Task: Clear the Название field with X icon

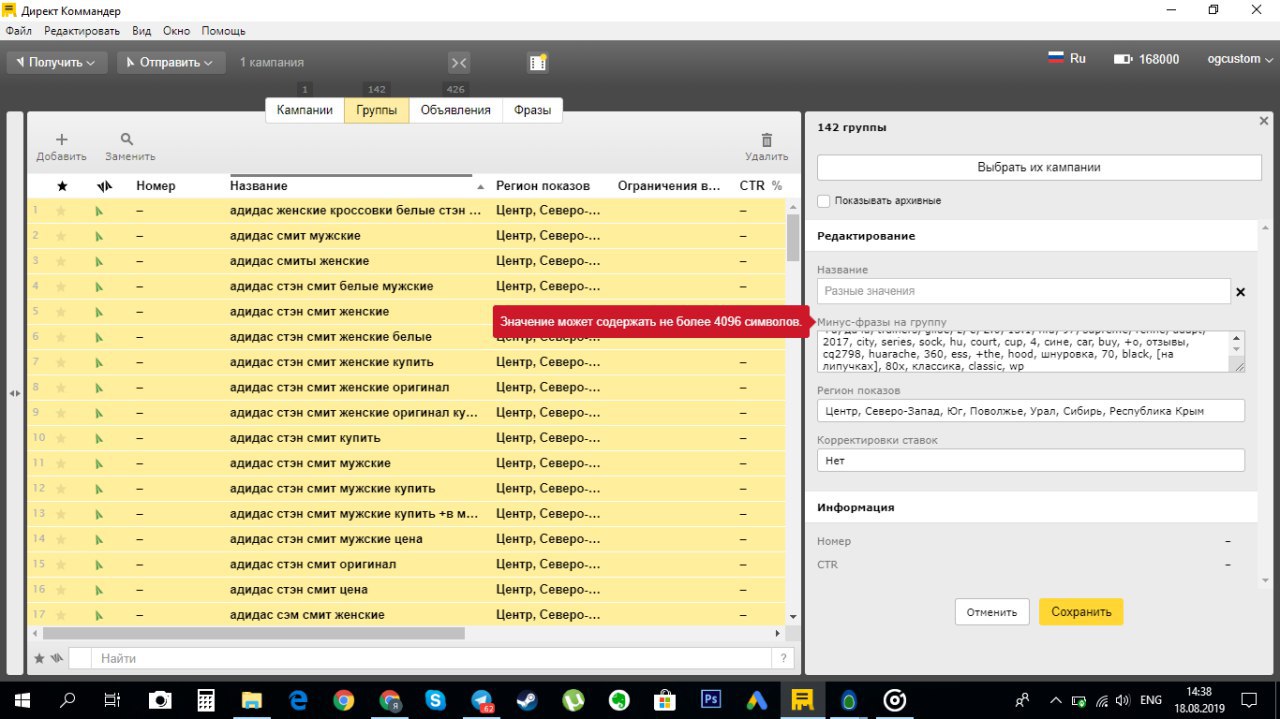Action: point(1241,292)
